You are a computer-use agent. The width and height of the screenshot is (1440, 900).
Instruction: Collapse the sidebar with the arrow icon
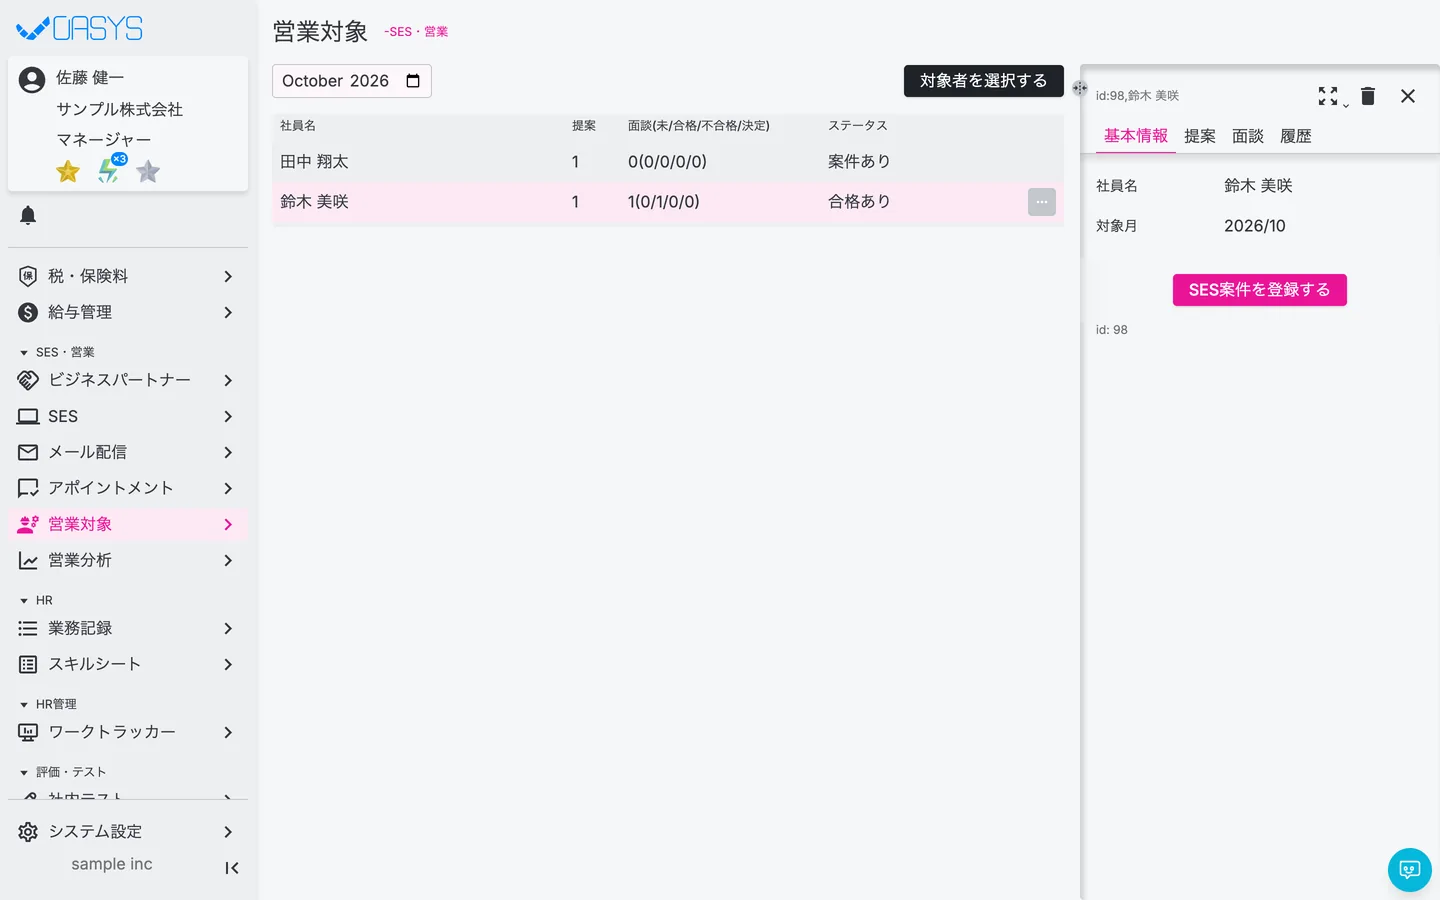231,868
